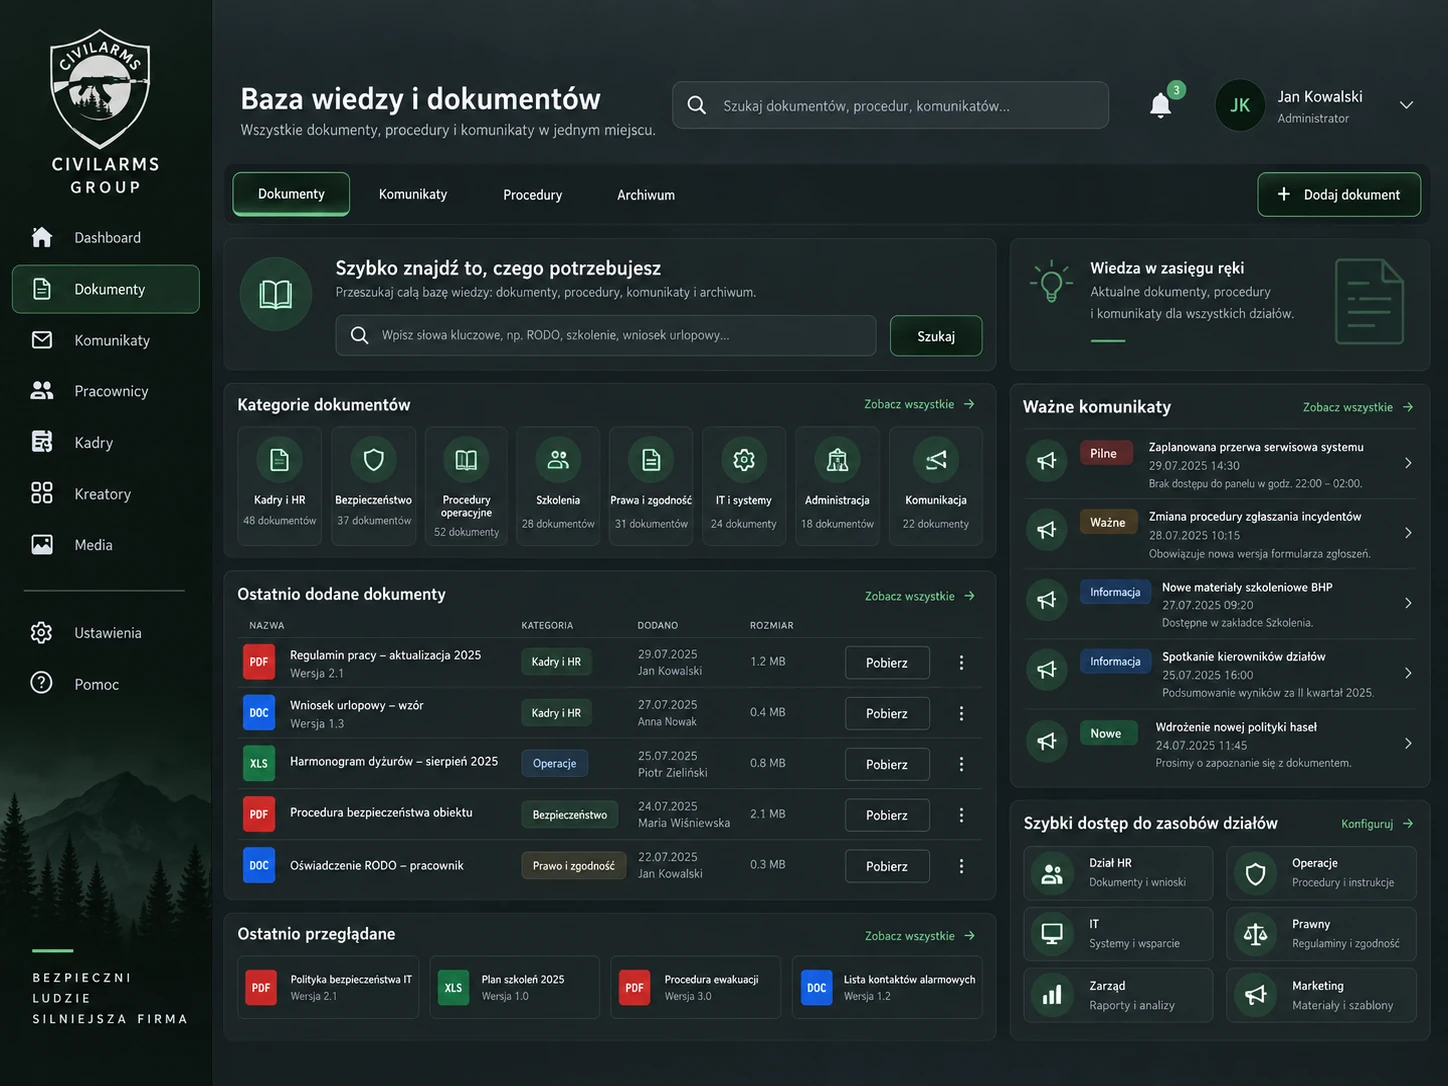
Task: Open more options for Wniosek urlopowy row
Action: click(x=961, y=713)
